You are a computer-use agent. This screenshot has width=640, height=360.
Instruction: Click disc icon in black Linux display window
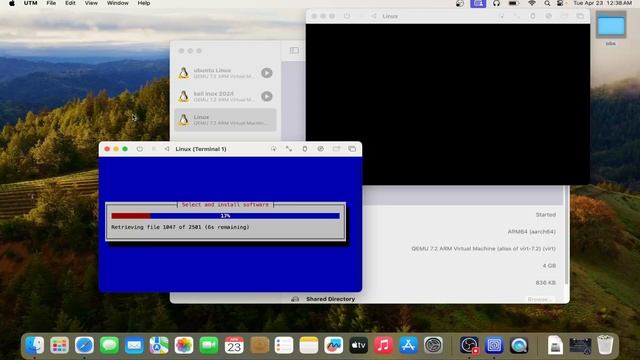(x=549, y=16)
